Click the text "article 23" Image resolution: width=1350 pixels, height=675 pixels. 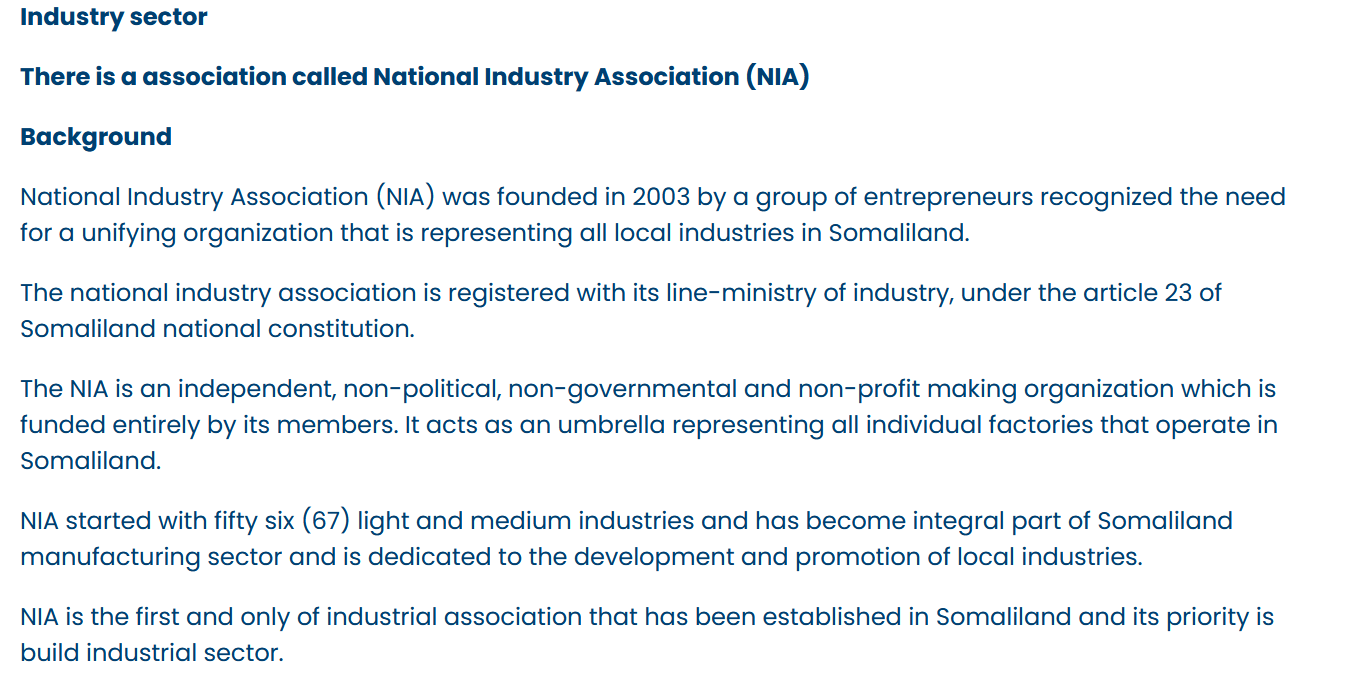[x=1164, y=293]
